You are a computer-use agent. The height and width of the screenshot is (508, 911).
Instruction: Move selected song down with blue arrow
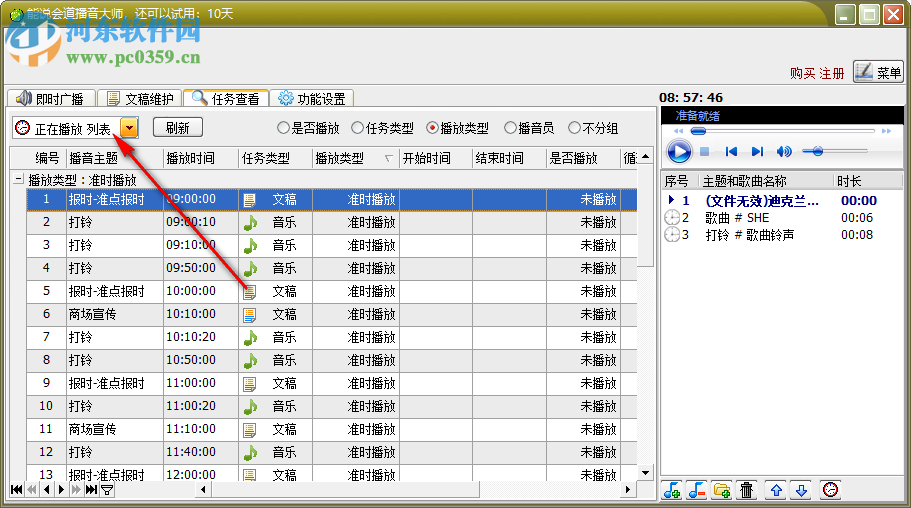pyautogui.click(x=802, y=490)
